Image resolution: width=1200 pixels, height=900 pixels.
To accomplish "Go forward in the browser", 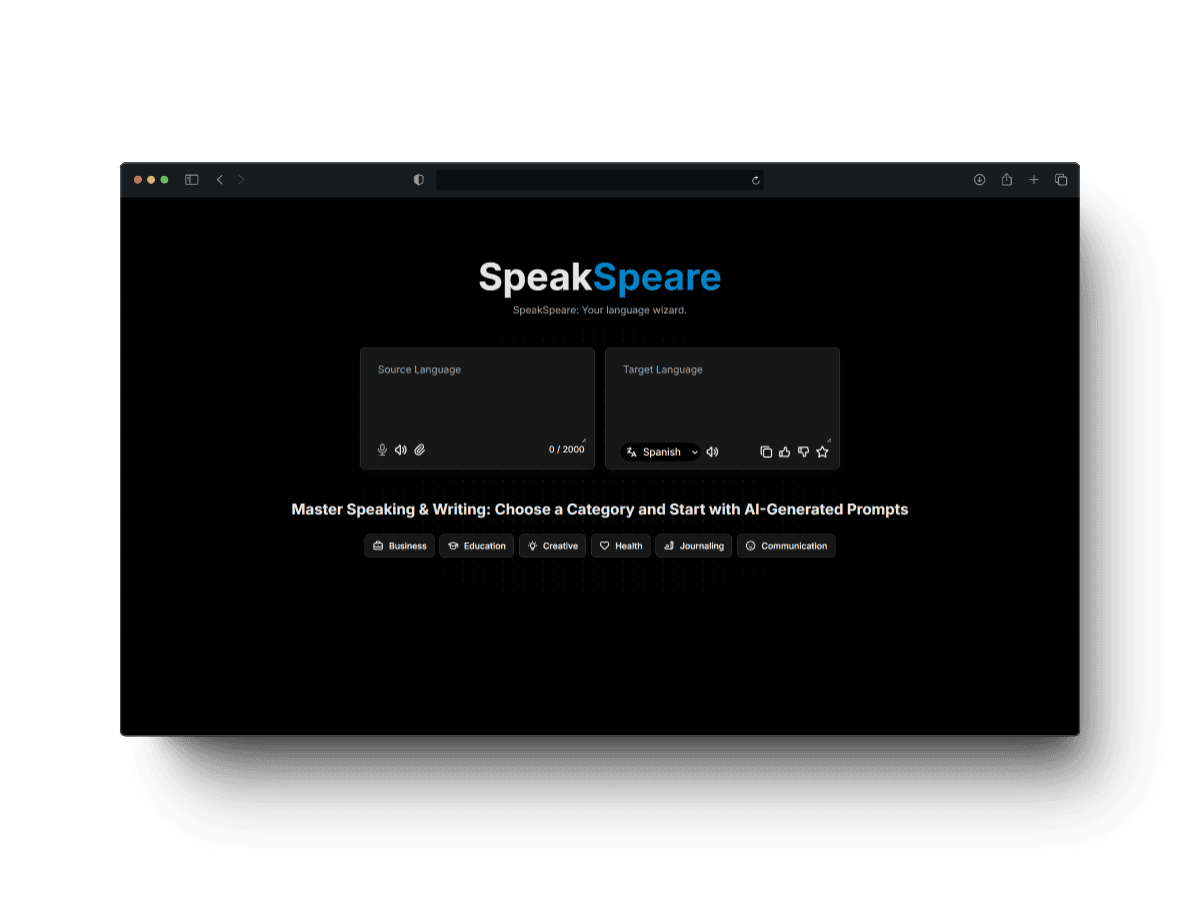I will tap(241, 180).
